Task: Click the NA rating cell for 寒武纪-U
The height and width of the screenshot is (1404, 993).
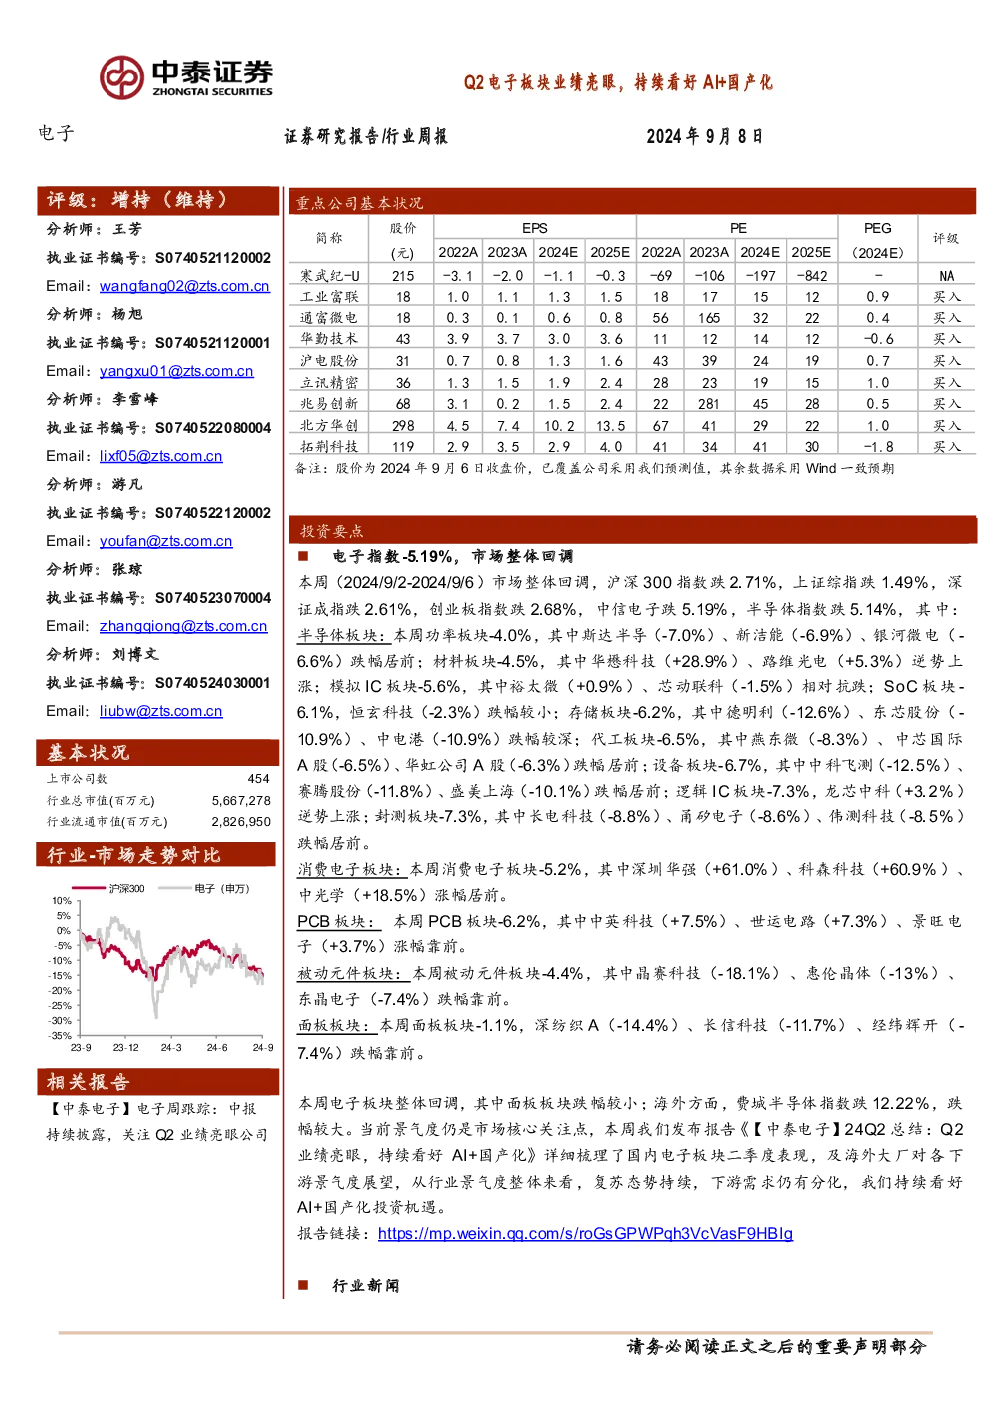Action: [946, 276]
